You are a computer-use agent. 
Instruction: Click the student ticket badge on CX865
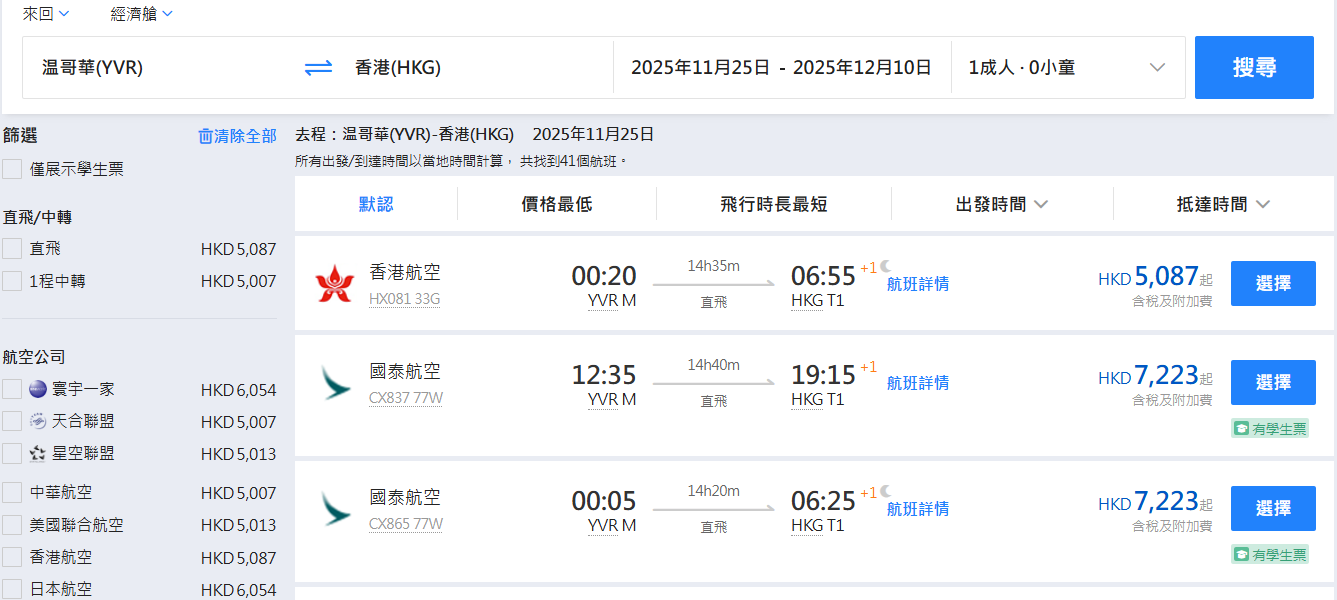[1269, 554]
